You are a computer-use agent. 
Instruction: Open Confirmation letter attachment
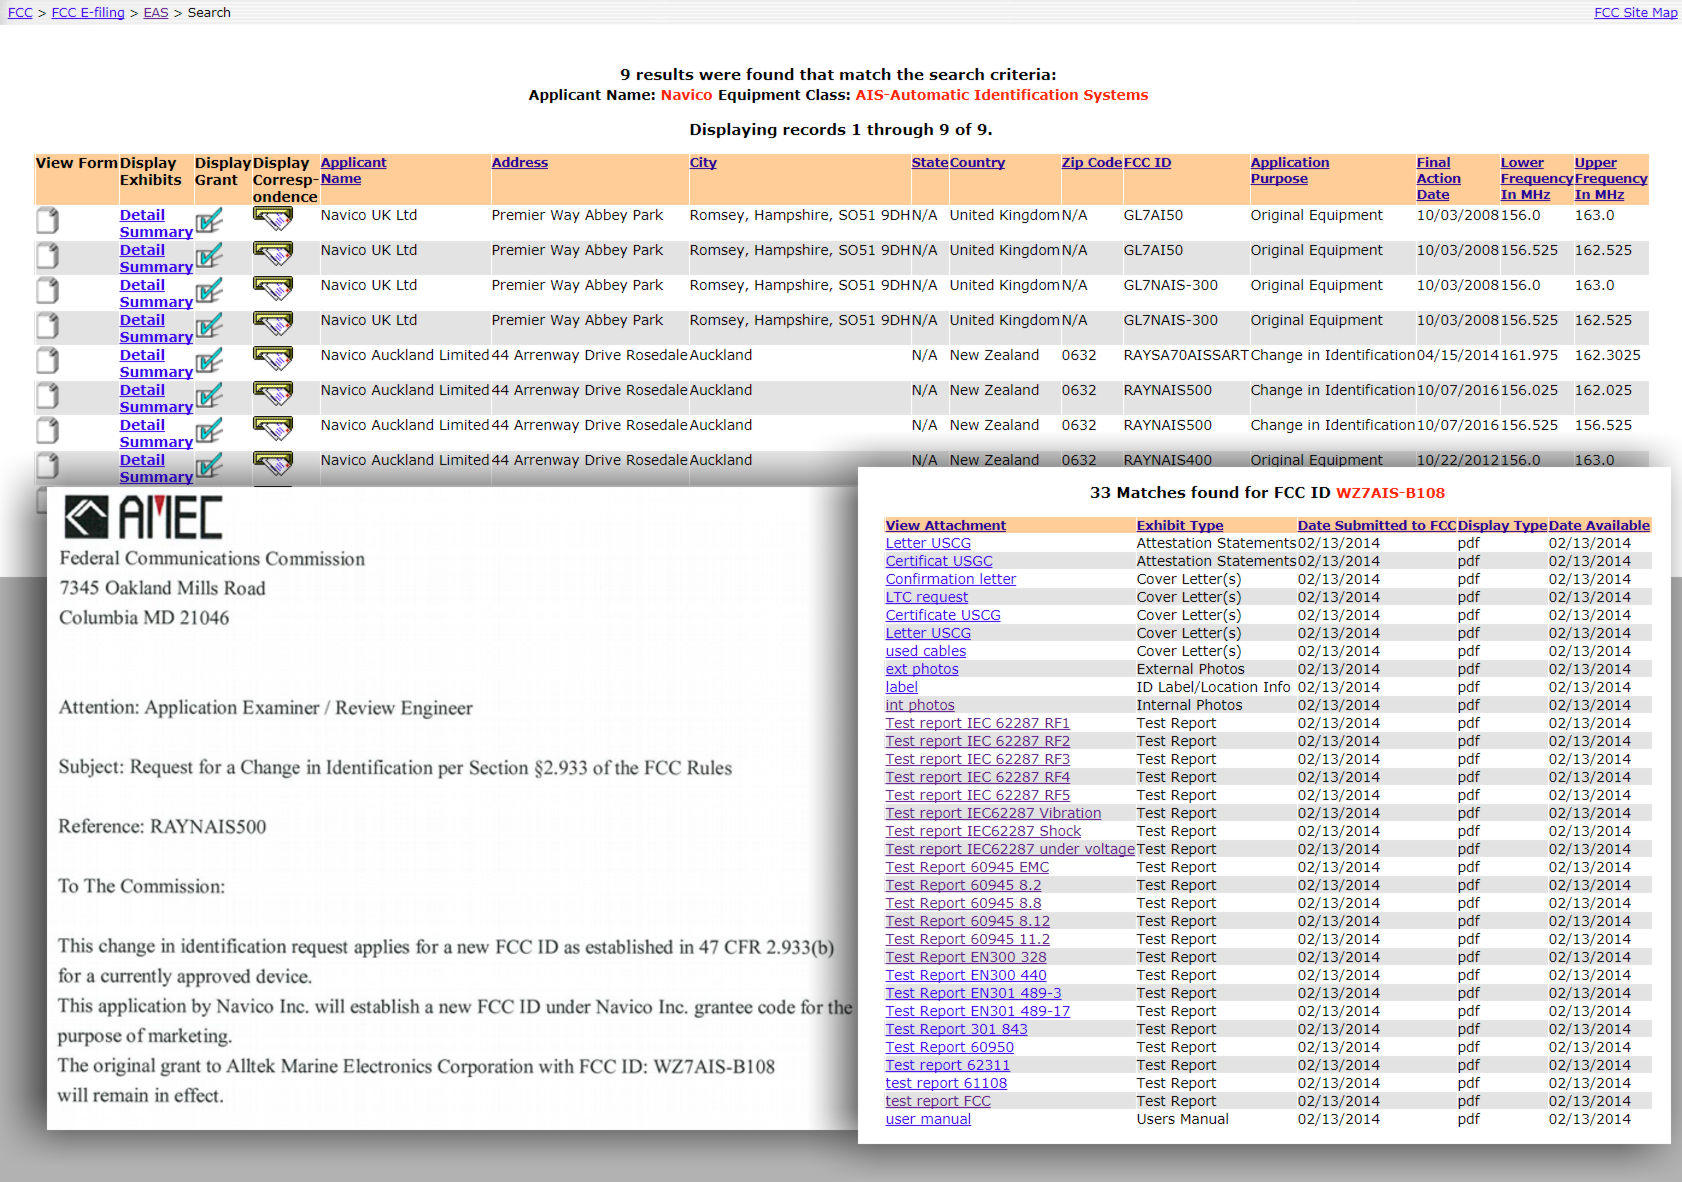tap(950, 579)
